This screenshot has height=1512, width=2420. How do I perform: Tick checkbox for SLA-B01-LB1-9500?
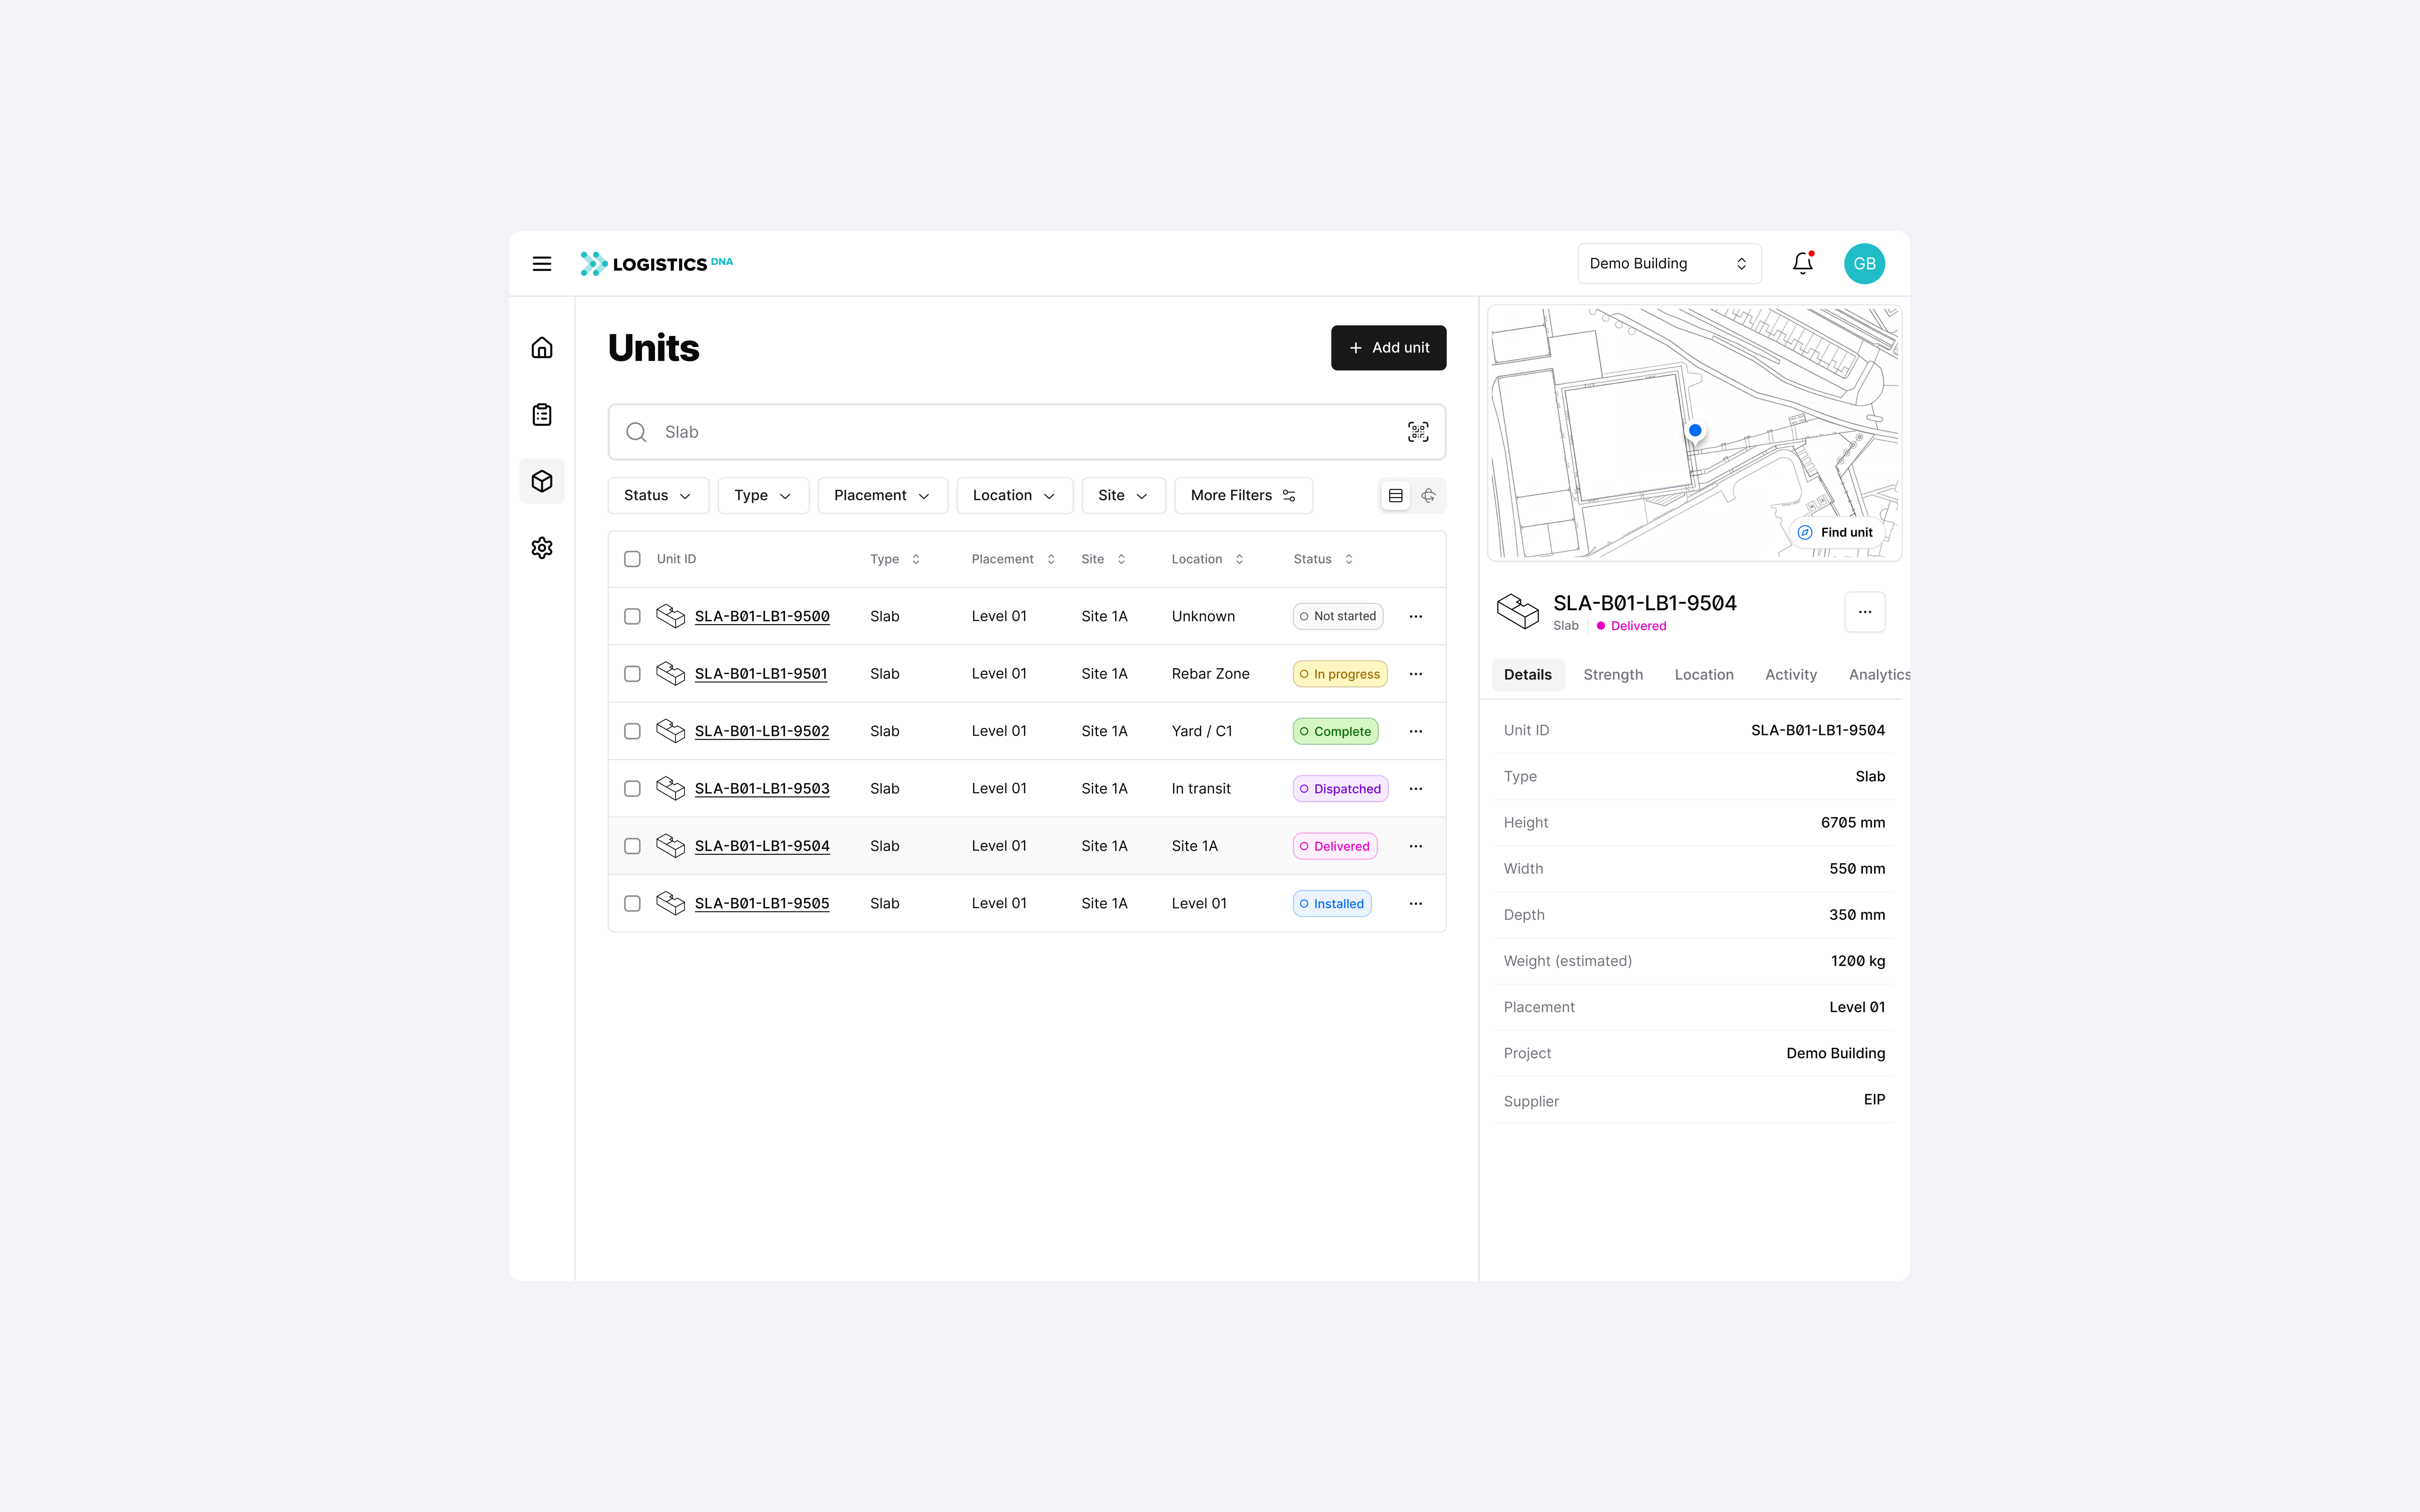pos(632,616)
